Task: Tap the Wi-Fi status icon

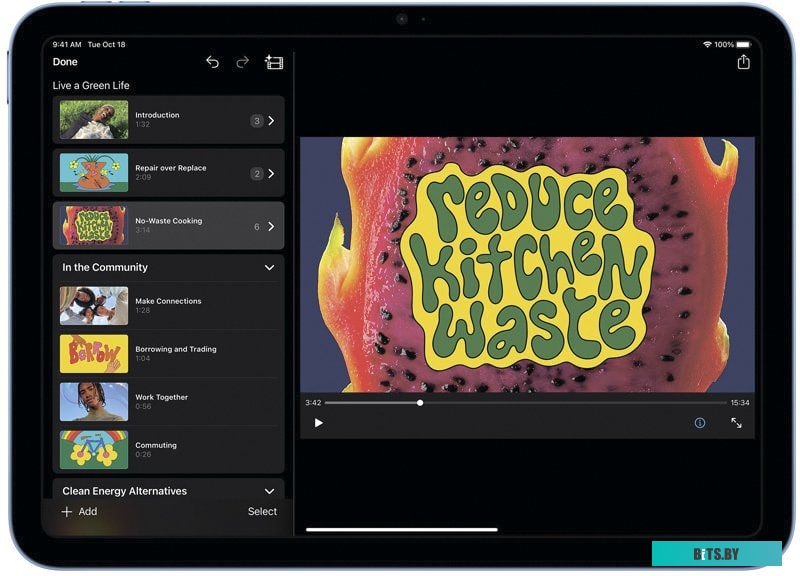Action: (707, 45)
